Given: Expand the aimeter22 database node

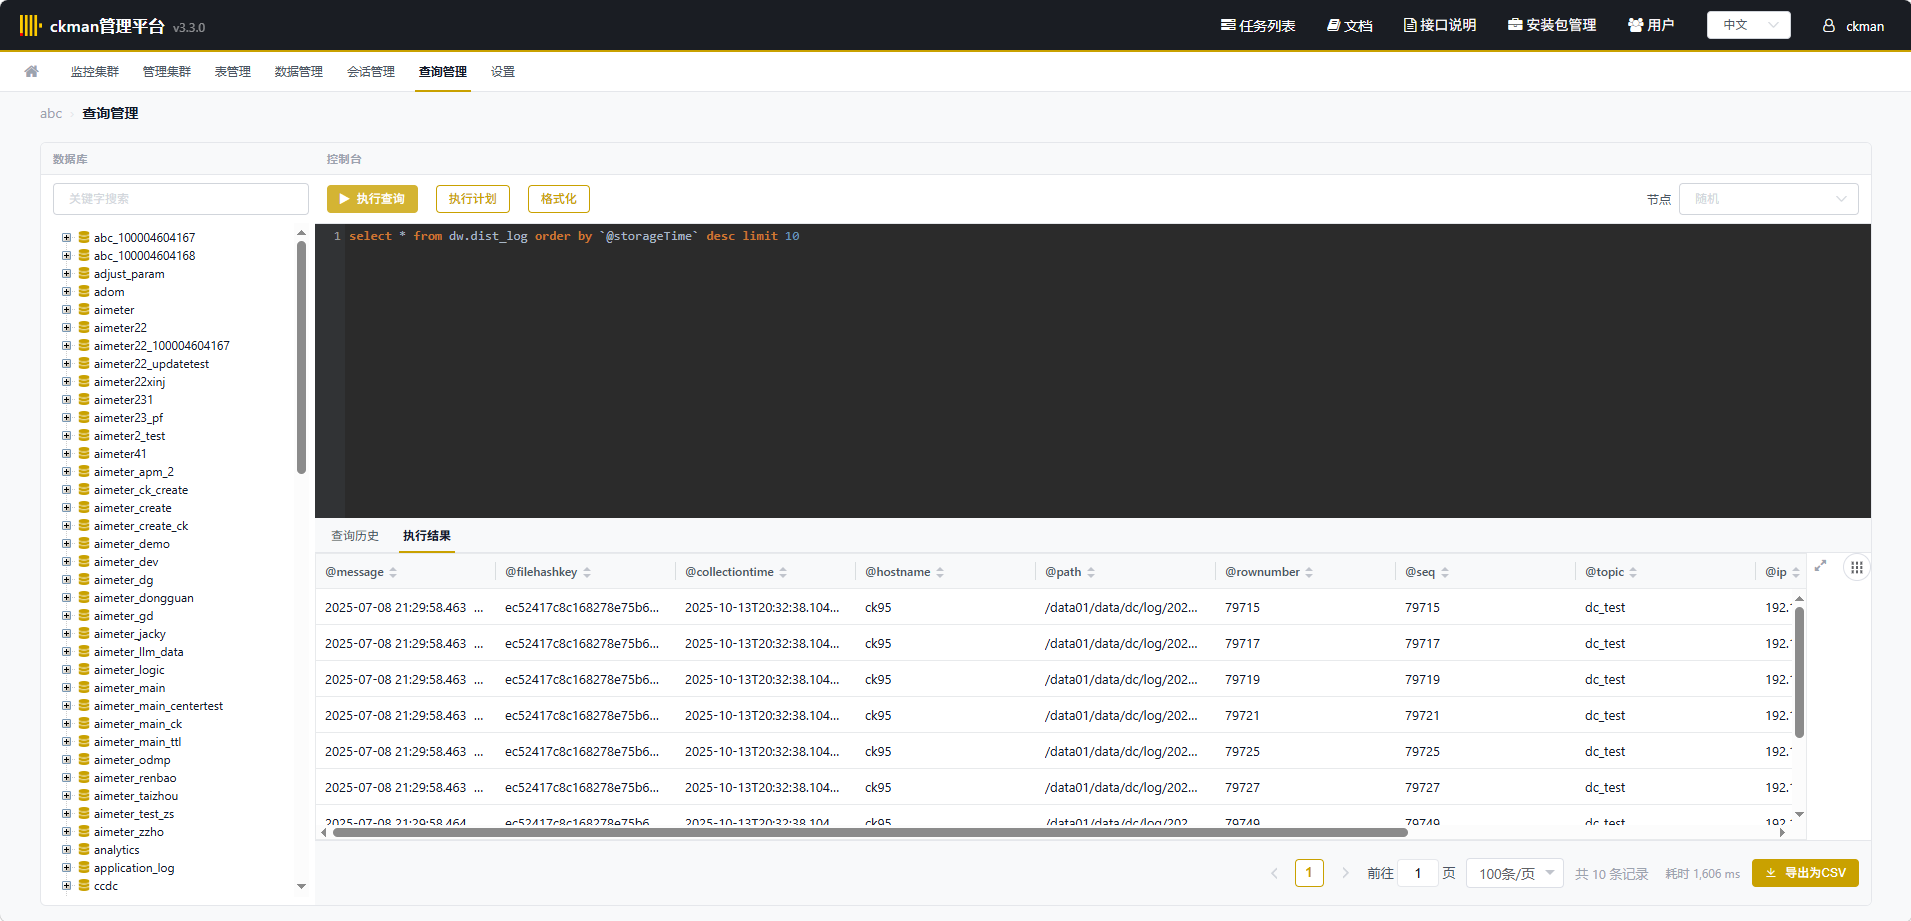Looking at the screenshot, I should tap(66, 327).
